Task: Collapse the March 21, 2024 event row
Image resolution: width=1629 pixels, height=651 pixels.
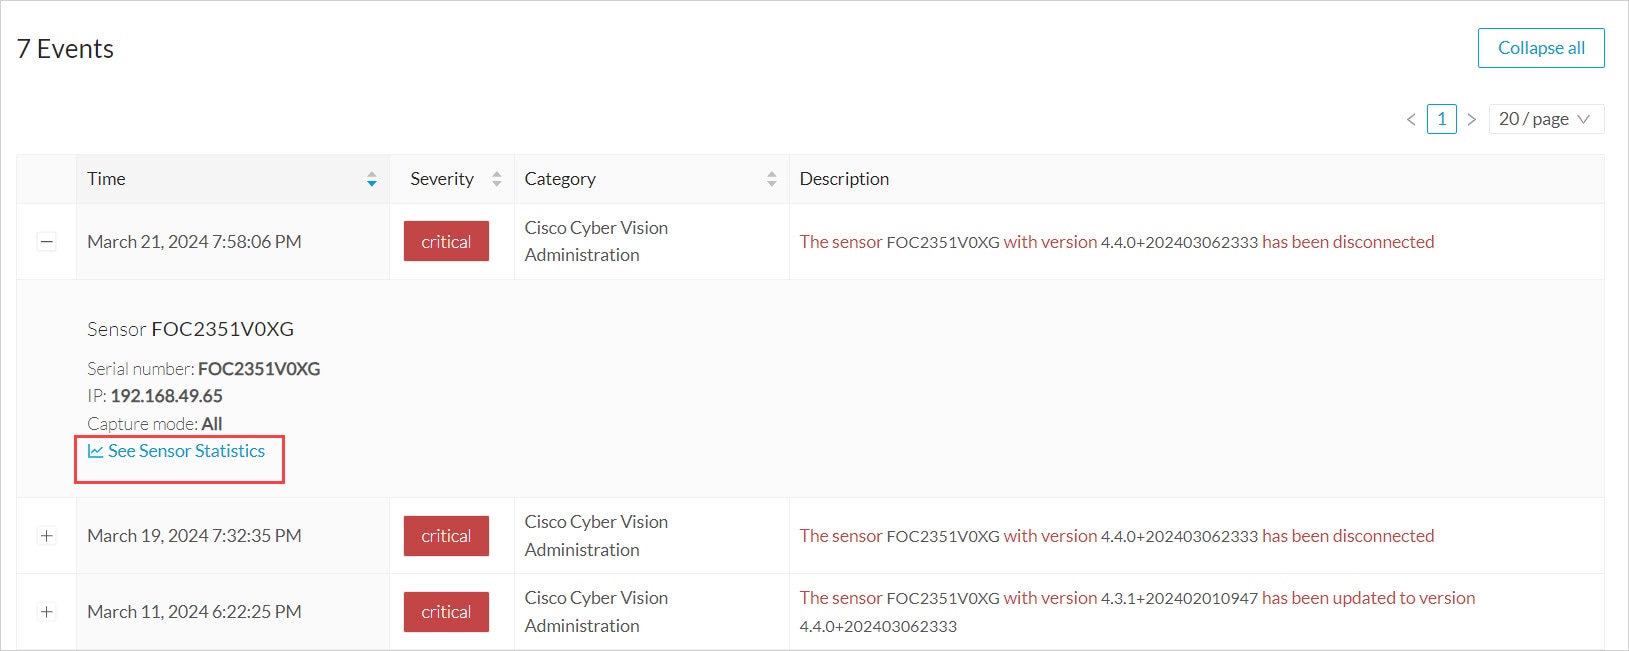Action: point(46,242)
